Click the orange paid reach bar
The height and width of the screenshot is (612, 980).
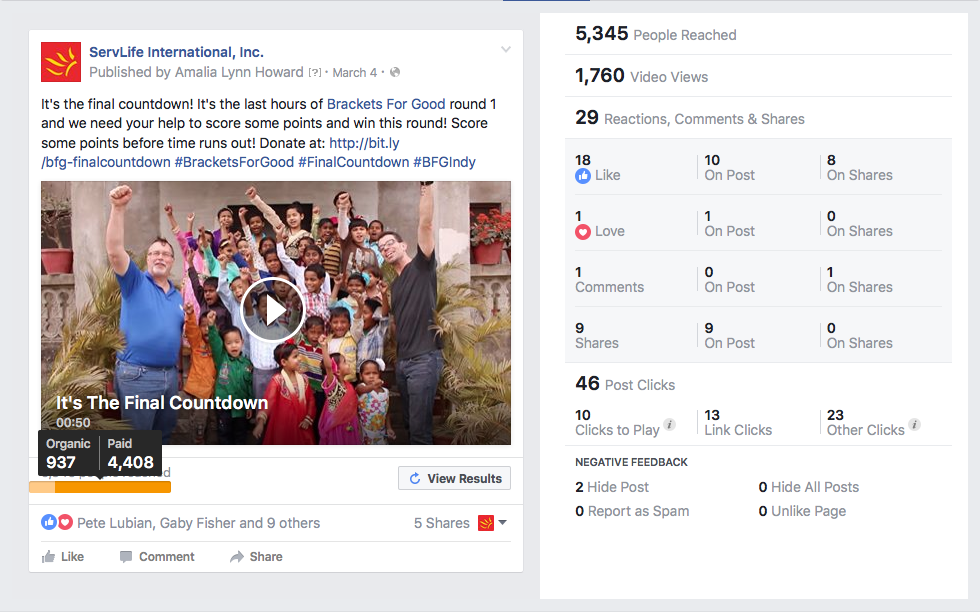click(x=113, y=487)
